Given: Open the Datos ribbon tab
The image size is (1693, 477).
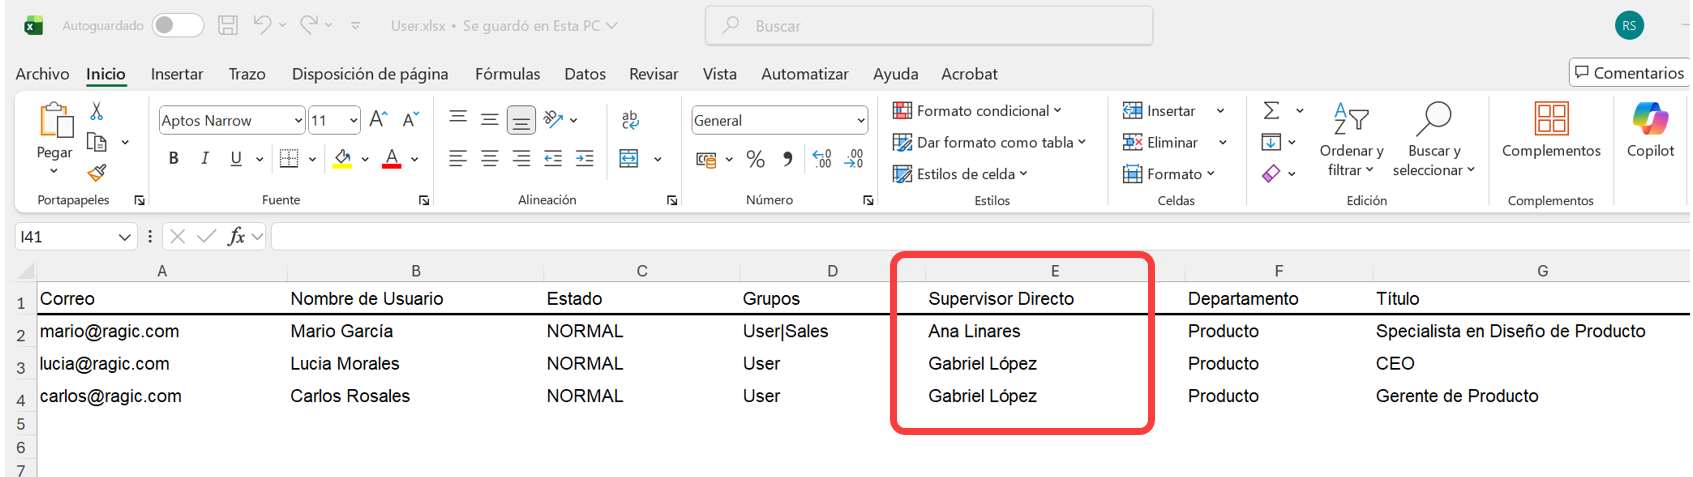Looking at the screenshot, I should (x=584, y=74).
